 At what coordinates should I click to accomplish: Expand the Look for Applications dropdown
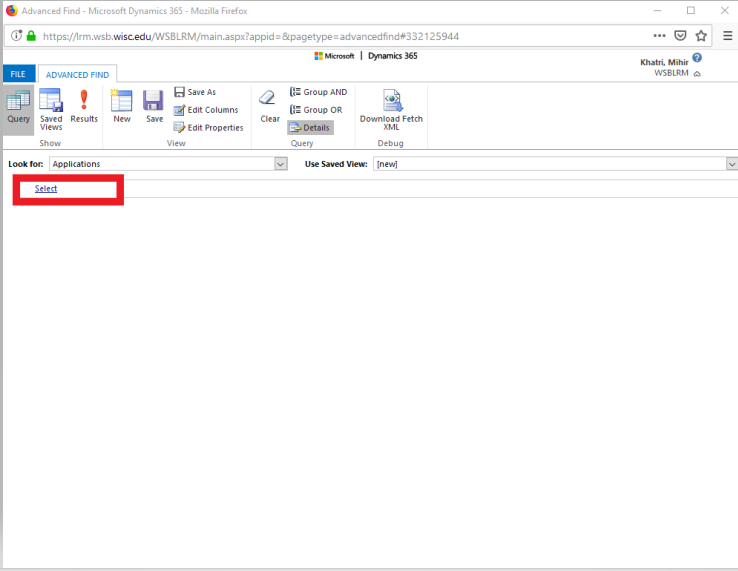(280, 164)
